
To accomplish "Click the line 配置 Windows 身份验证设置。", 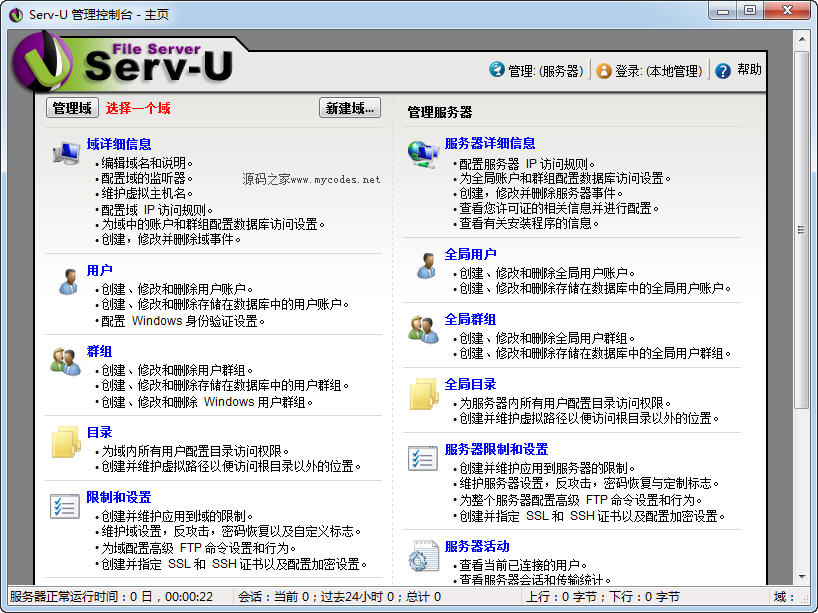I will pos(183,321).
